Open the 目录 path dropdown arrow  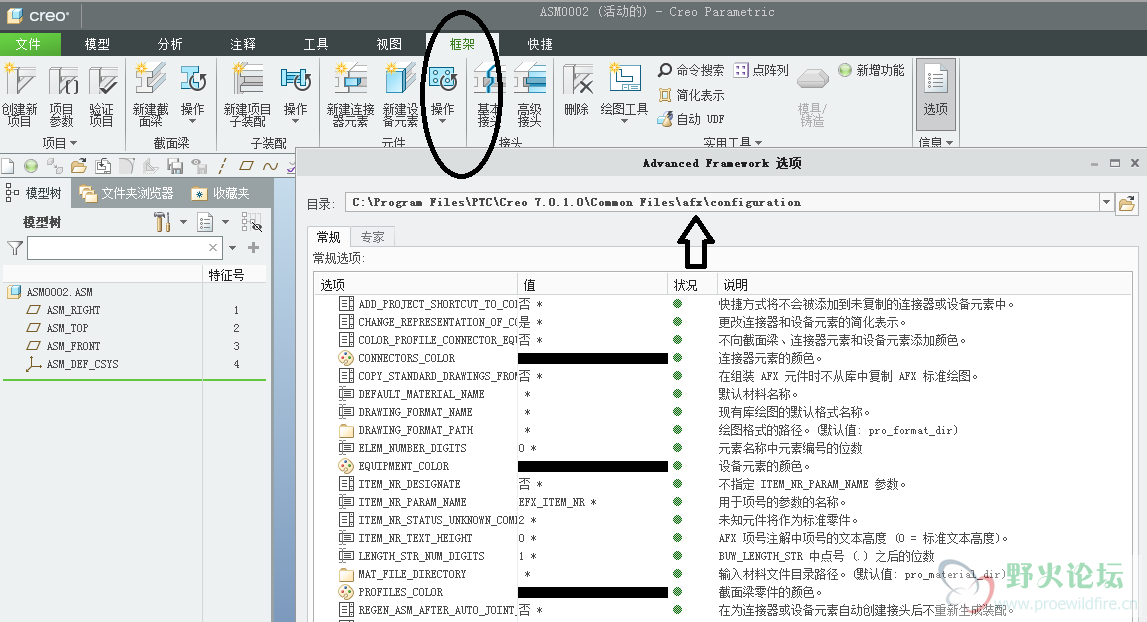point(1106,203)
